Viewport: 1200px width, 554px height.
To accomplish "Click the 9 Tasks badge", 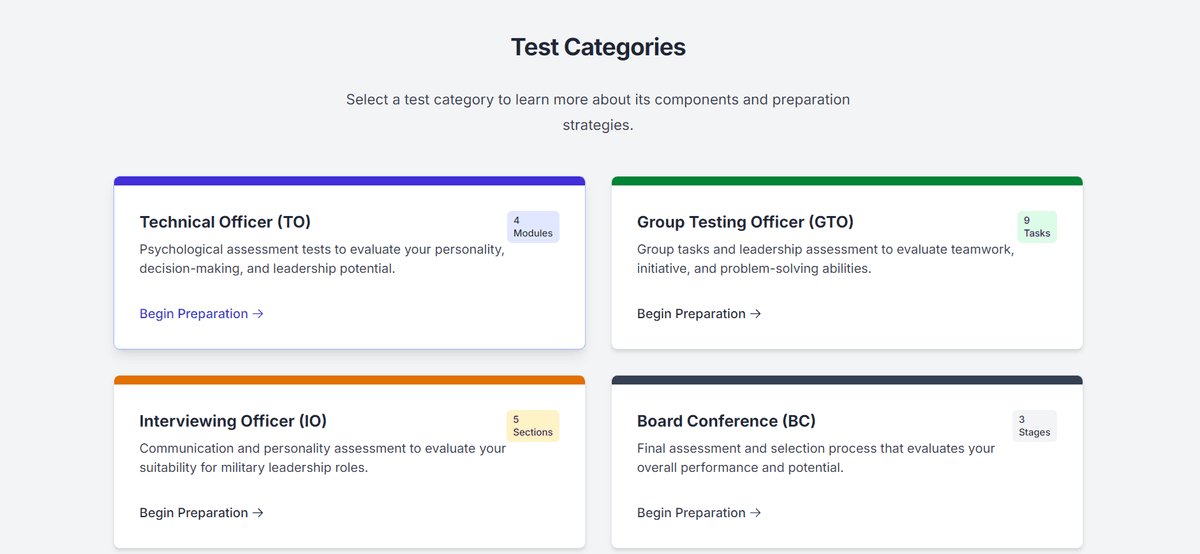I will tap(1037, 227).
